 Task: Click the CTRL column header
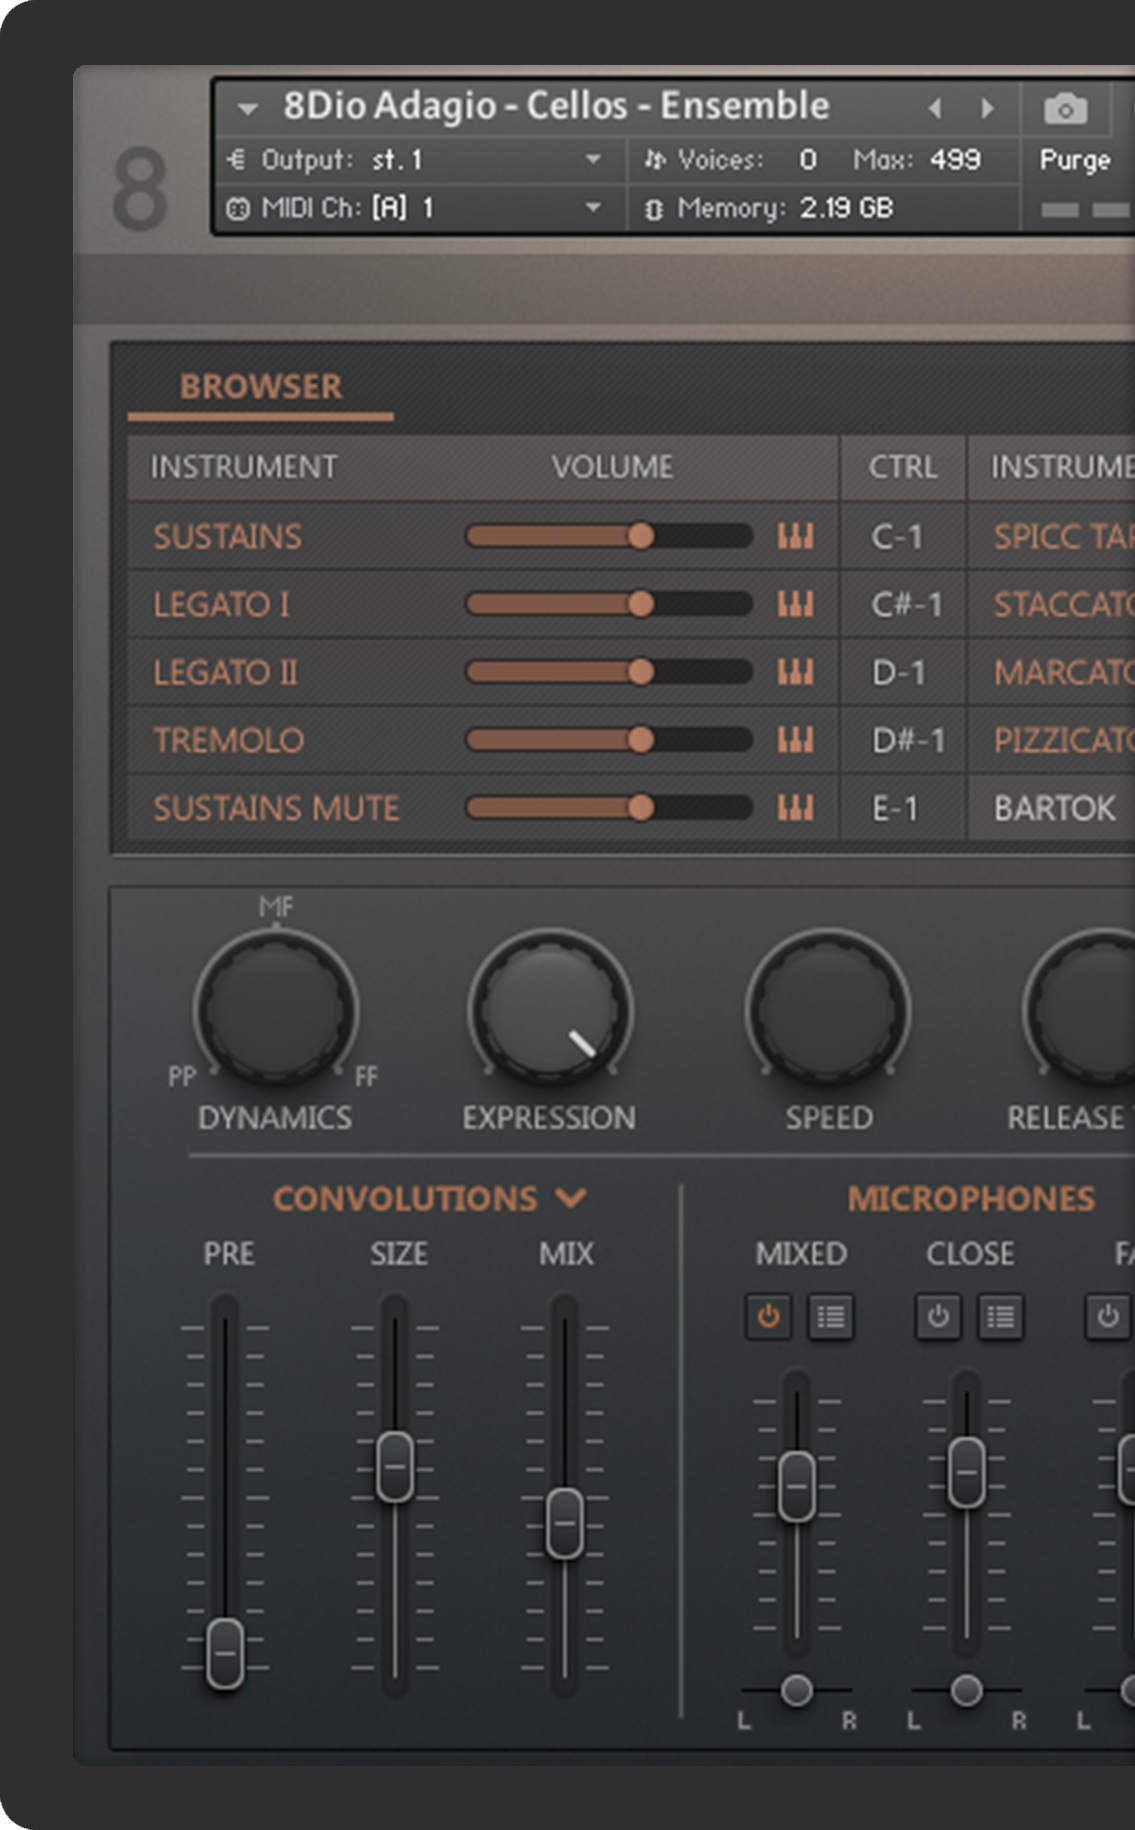903,467
